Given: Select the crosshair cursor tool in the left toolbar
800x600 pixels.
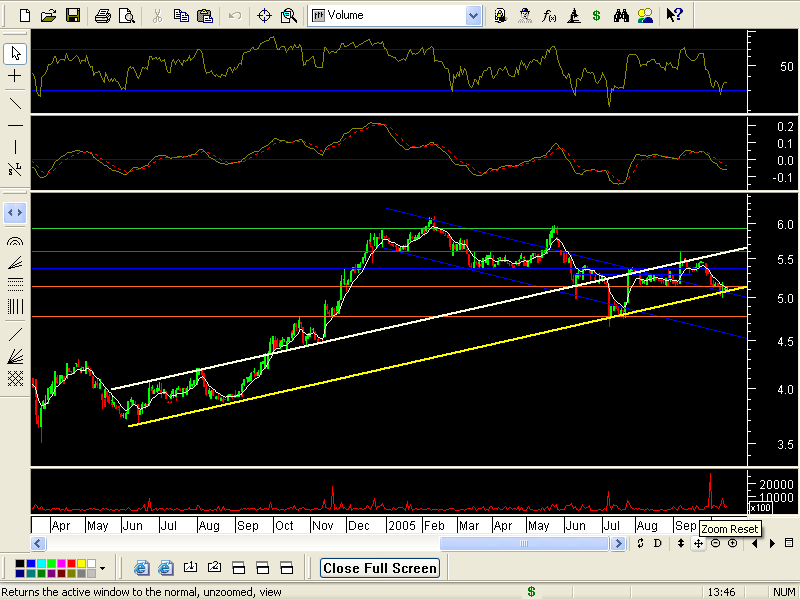Looking at the screenshot, I should pyautogui.click(x=15, y=77).
